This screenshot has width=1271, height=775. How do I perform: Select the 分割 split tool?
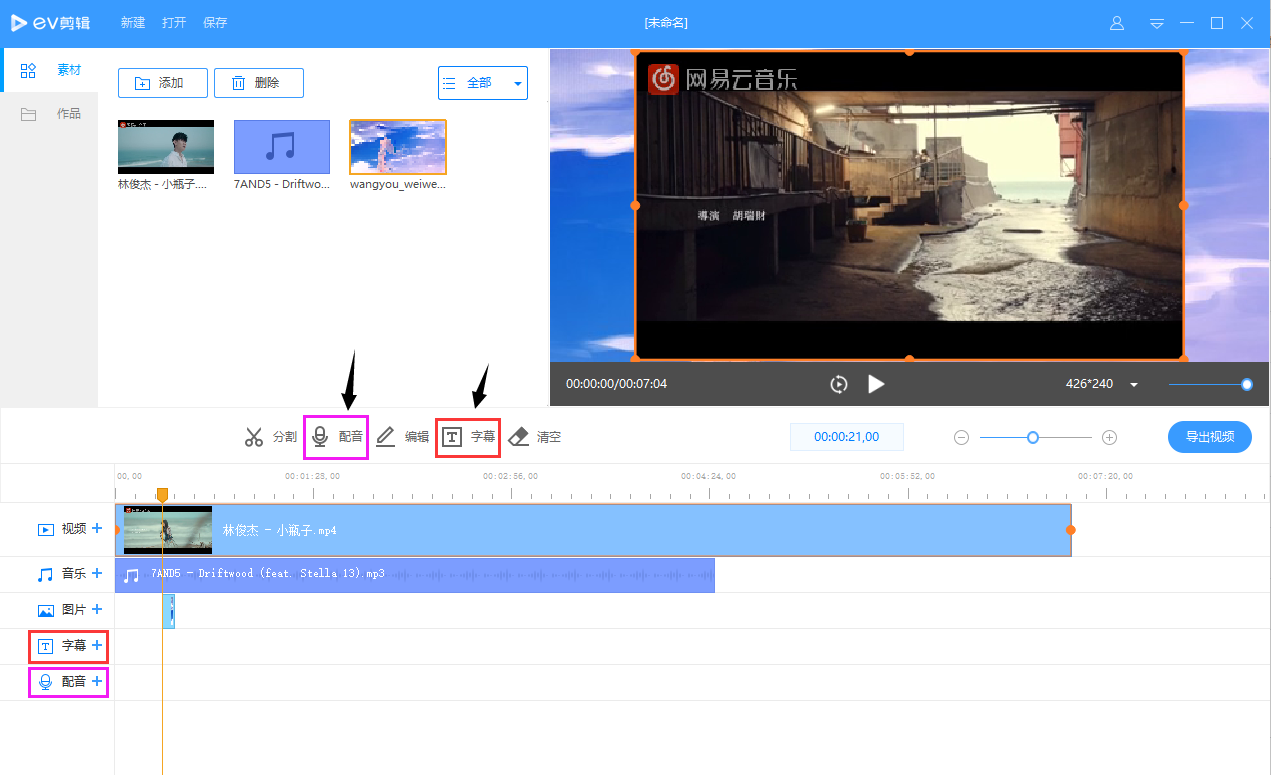tap(269, 436)
